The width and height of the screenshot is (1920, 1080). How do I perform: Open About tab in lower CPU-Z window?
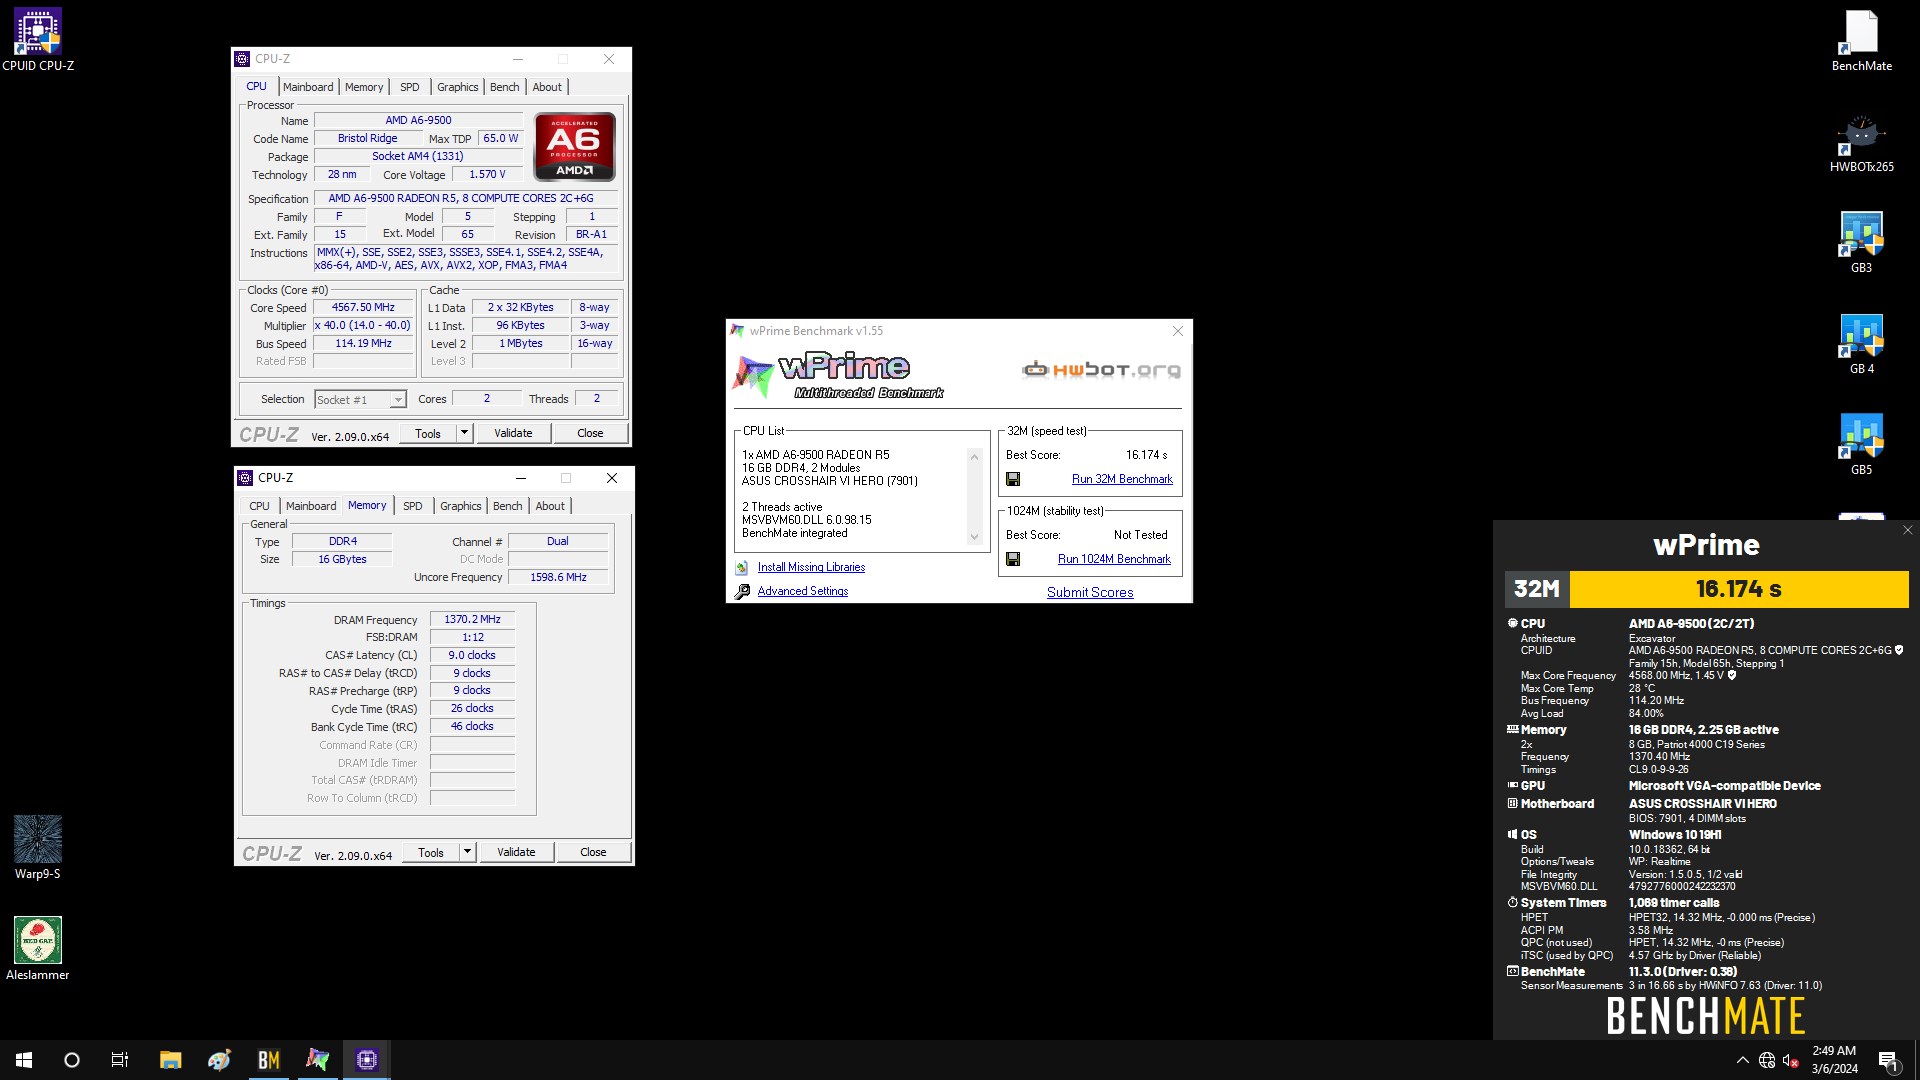tap(550, 506)
